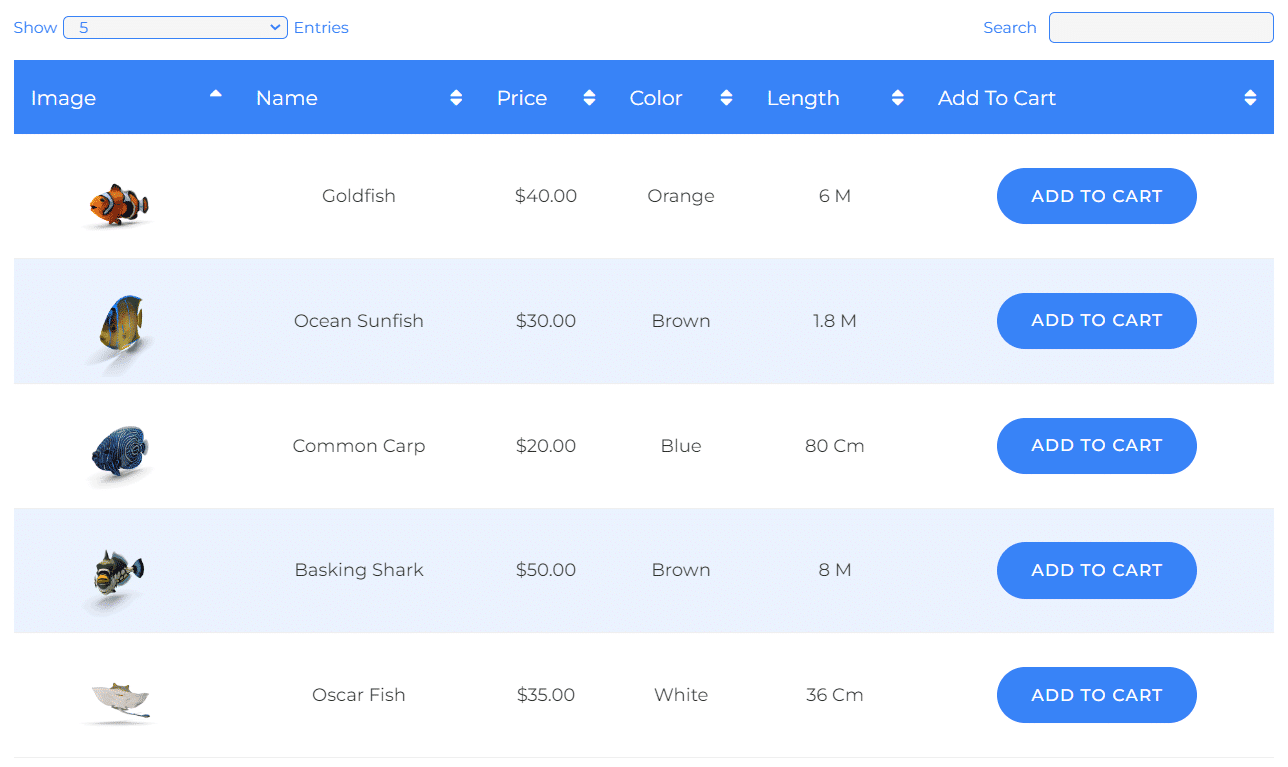
Task: Add Common Carp to cart
Action: (1096, 446)
